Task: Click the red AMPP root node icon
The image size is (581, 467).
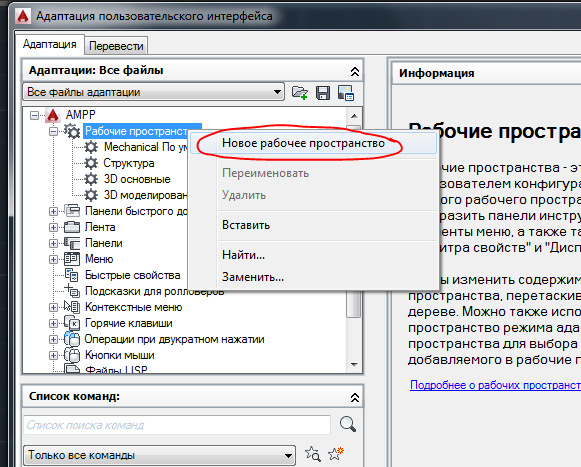Action: (x=53, y=115)
